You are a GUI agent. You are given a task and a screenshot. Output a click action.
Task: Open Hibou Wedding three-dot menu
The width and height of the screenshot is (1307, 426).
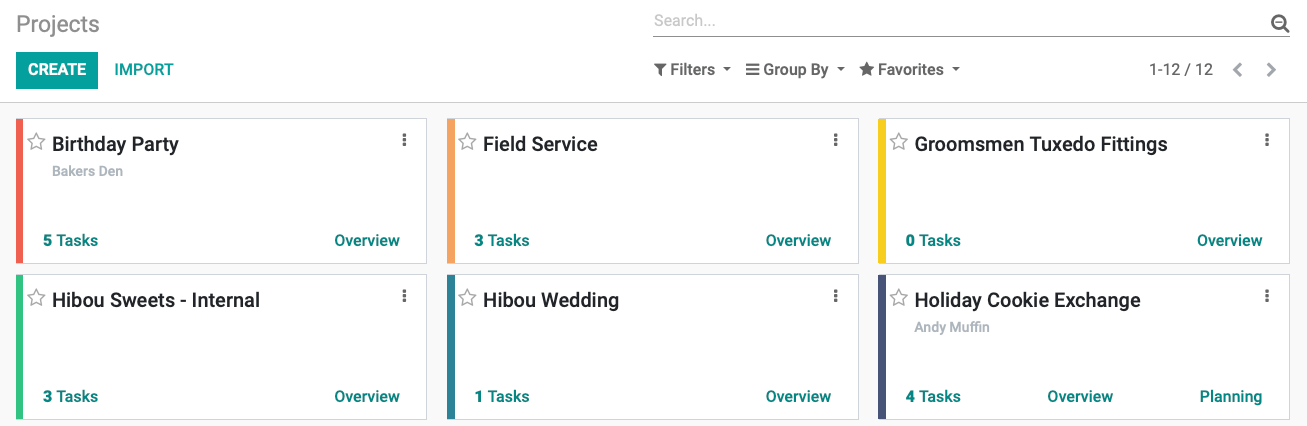835,296
